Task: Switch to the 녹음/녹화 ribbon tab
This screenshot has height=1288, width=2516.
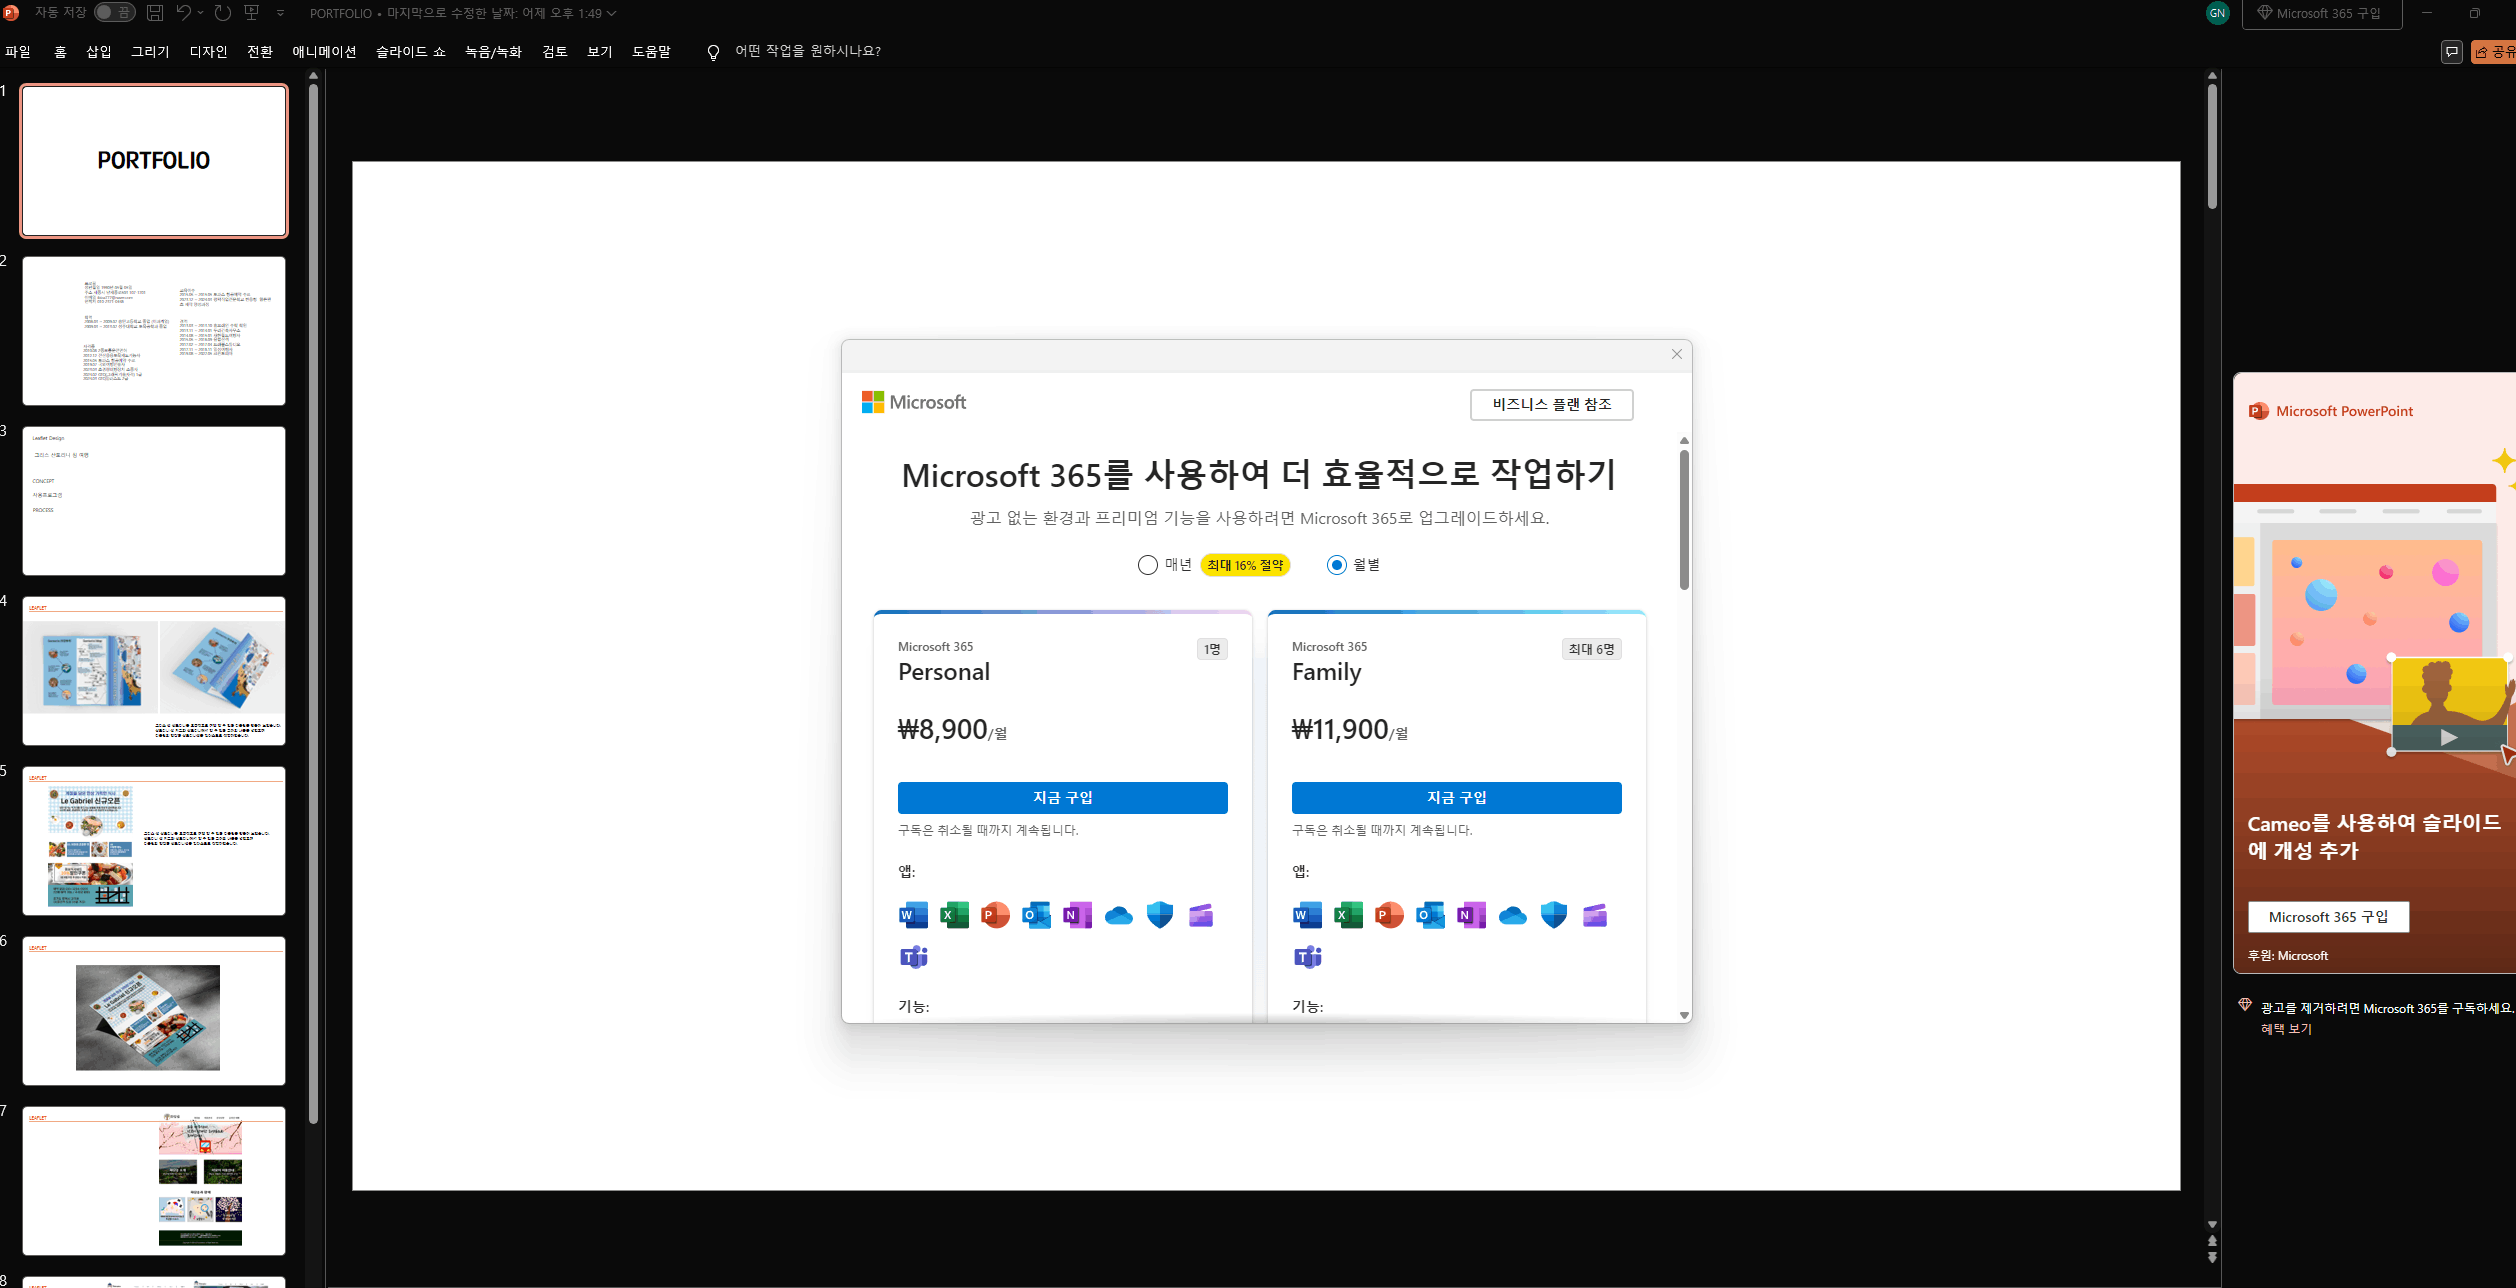Action: pyautogui.click(x=493, y=52)
